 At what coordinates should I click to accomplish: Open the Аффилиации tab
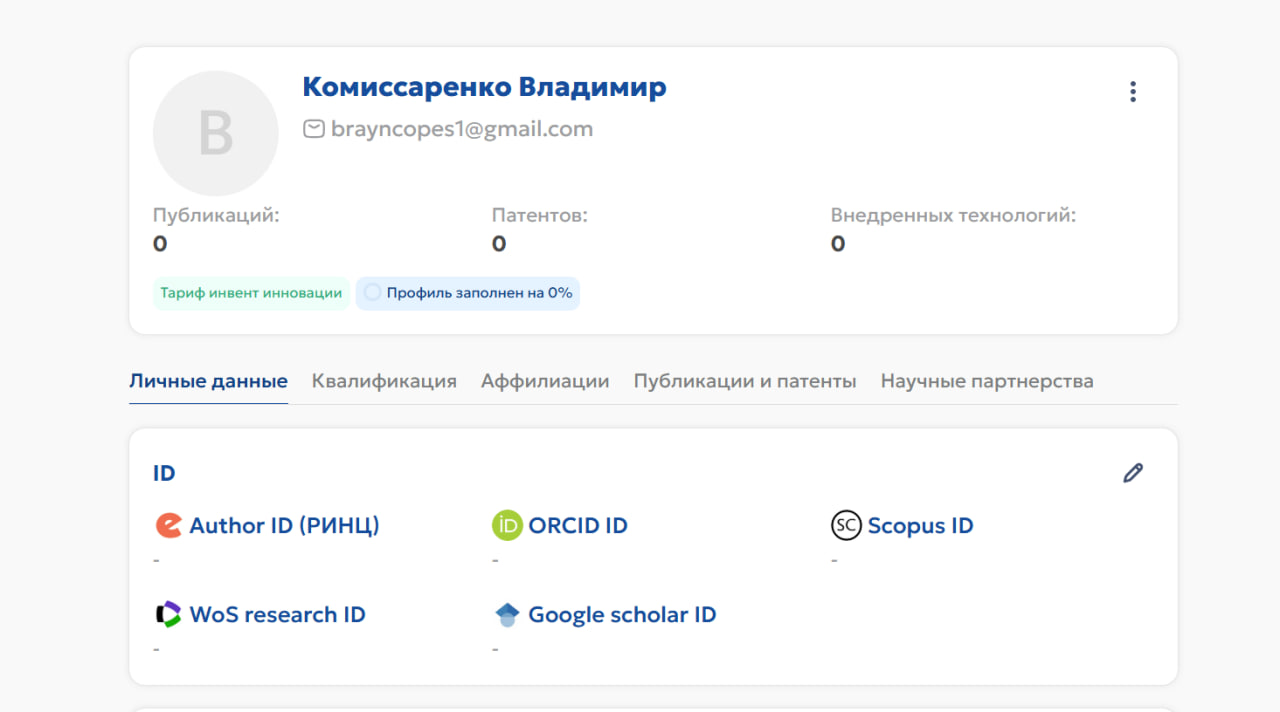pyautogui.click(x=545, y=381)
